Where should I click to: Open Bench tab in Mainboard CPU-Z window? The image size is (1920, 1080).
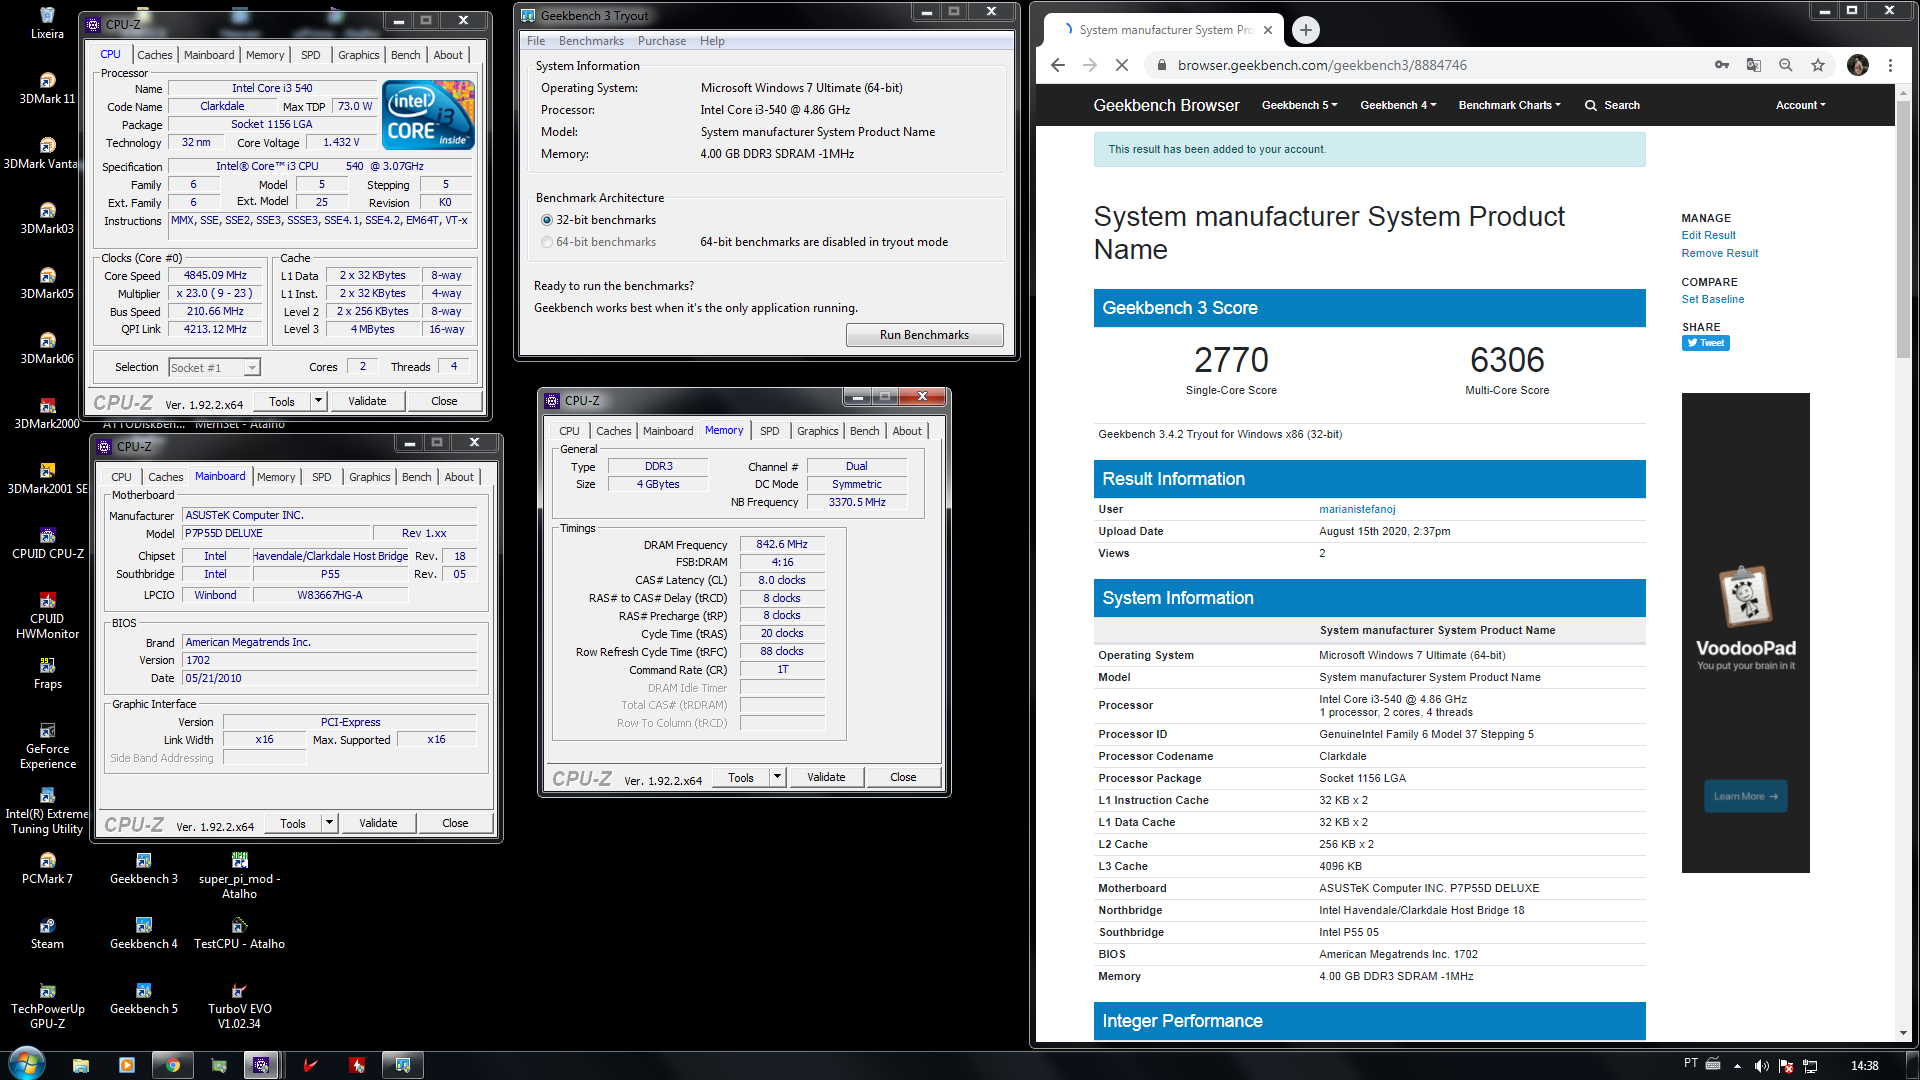point(416,477)
